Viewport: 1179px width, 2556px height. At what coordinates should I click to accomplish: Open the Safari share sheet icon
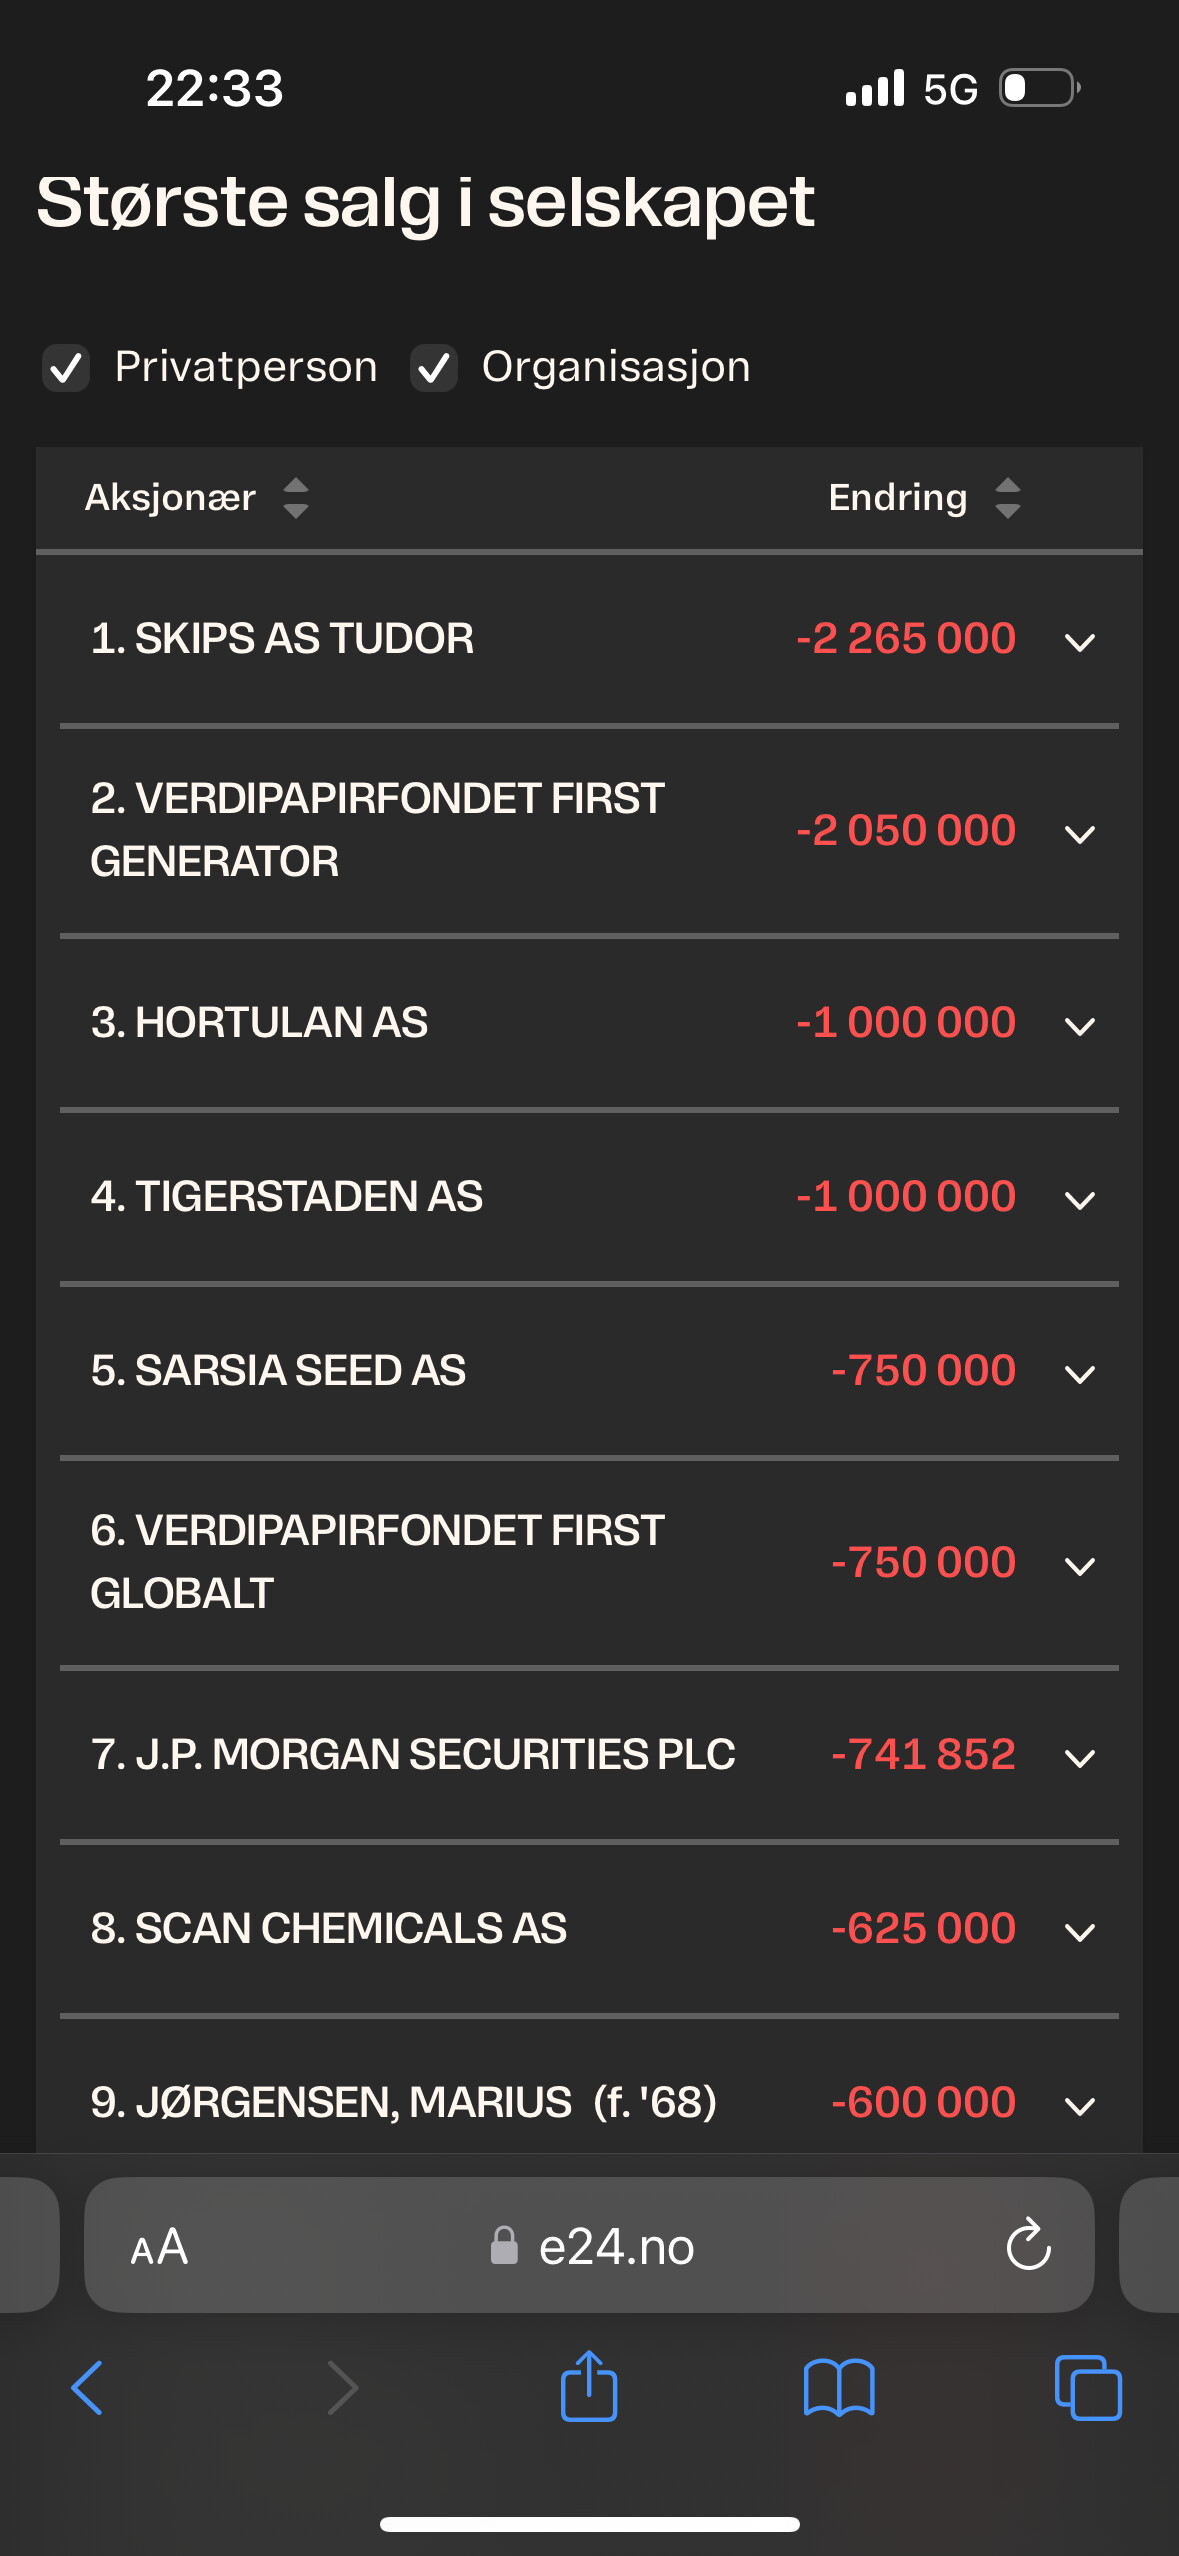[x=589, y=2385]
